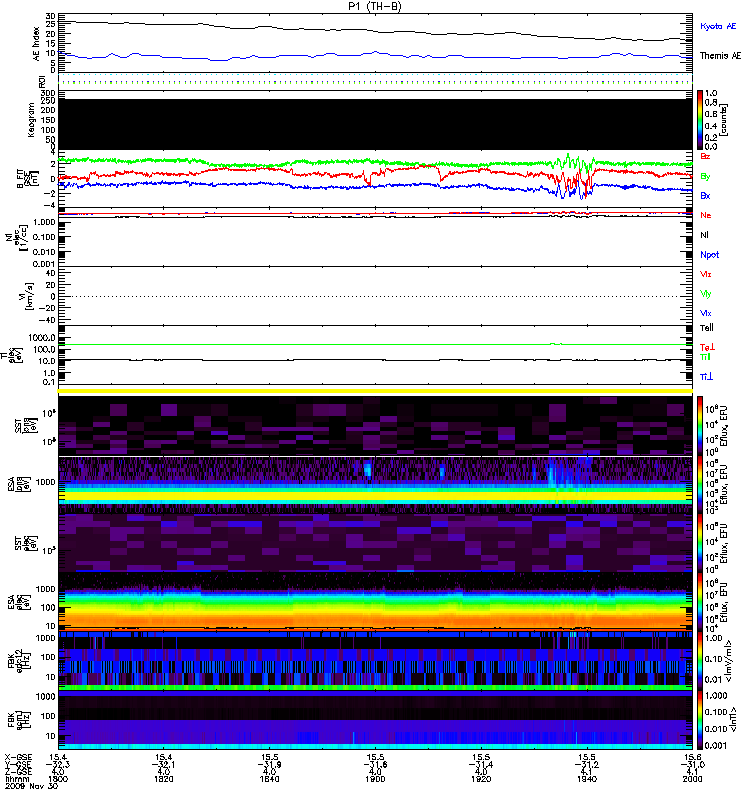The width and height of the screenshot is (750, 800).
Task: Click the 1920 time tick label
Action: point(481,779)
